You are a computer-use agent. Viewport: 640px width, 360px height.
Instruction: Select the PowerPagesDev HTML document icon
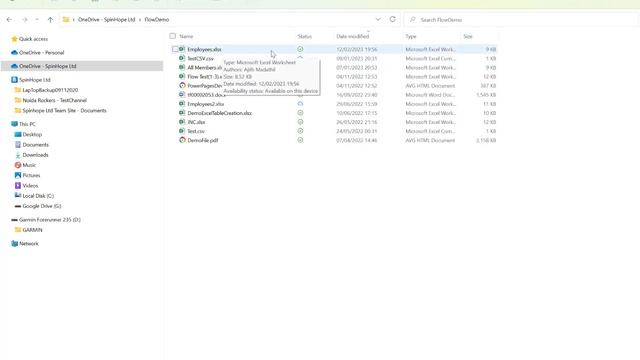pos(182,86)
